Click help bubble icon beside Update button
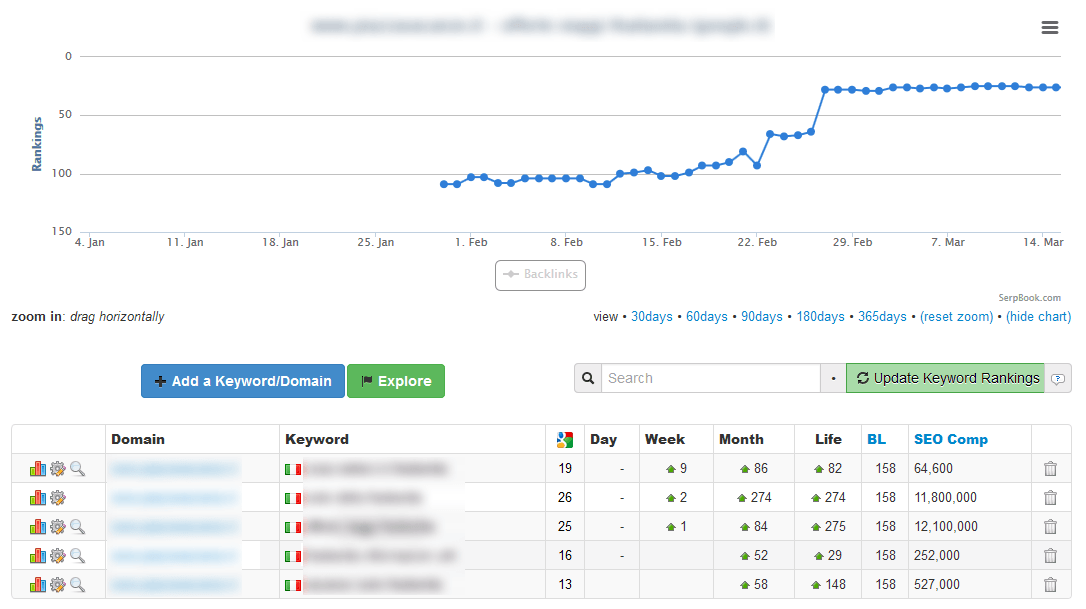This screenshot has width=1086, height=609. click(x=1058, y=378)
